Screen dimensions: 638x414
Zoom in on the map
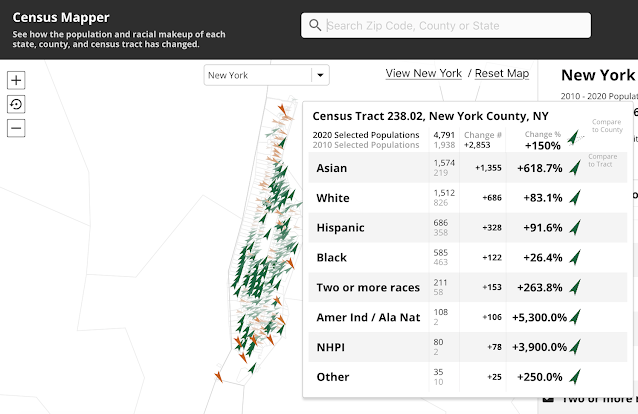17,80
